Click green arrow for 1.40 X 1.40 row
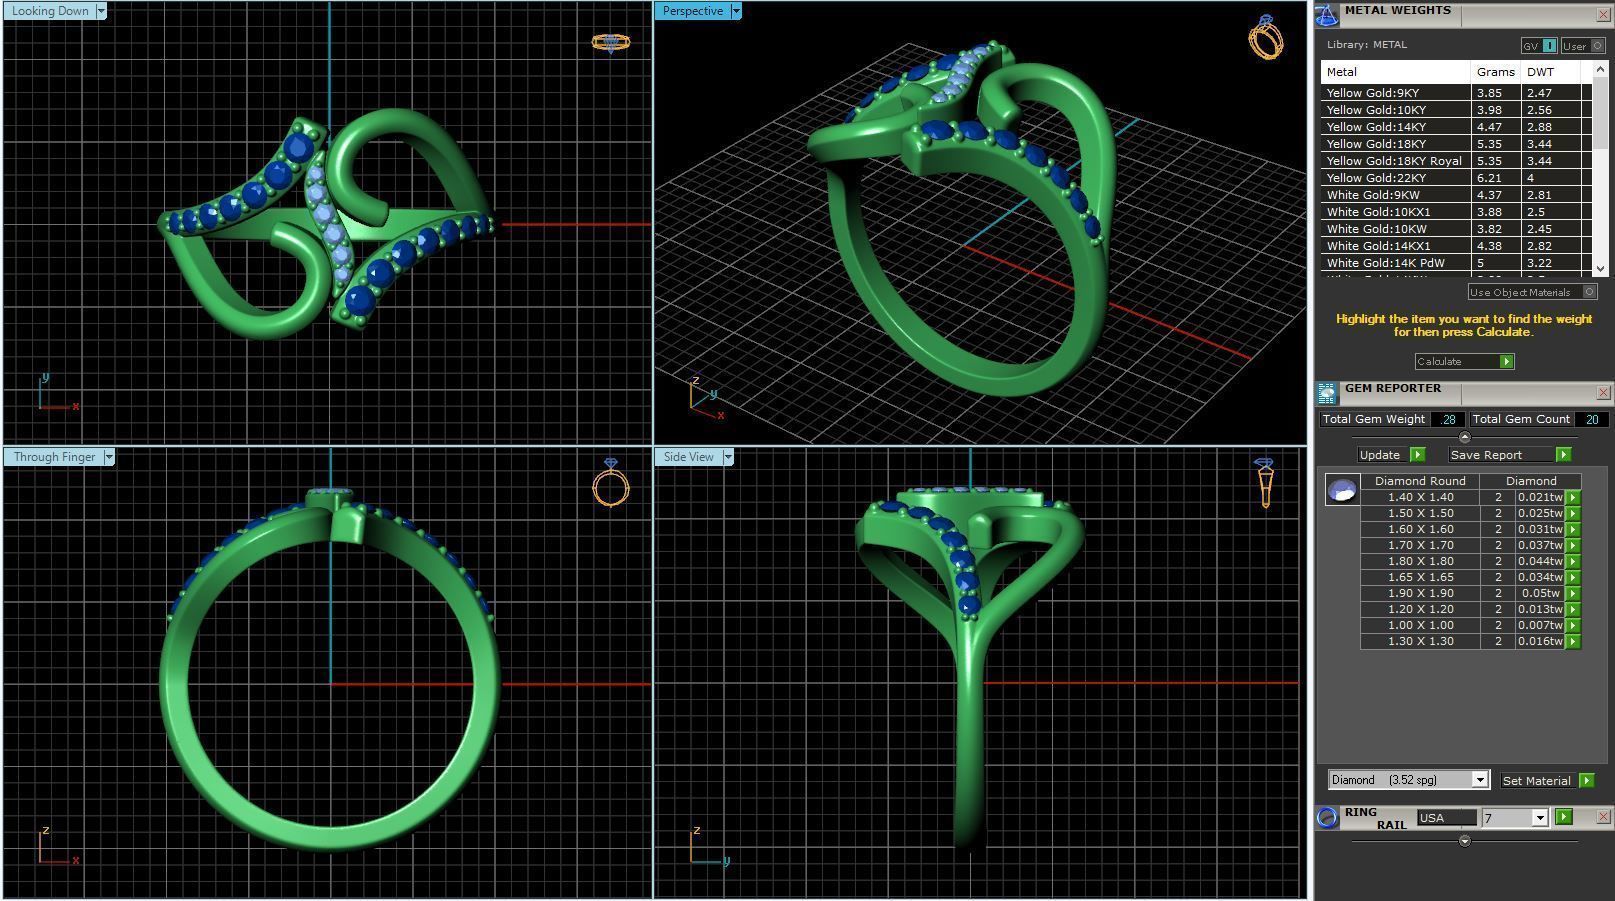1615x901 pixels. [1573, 497]
